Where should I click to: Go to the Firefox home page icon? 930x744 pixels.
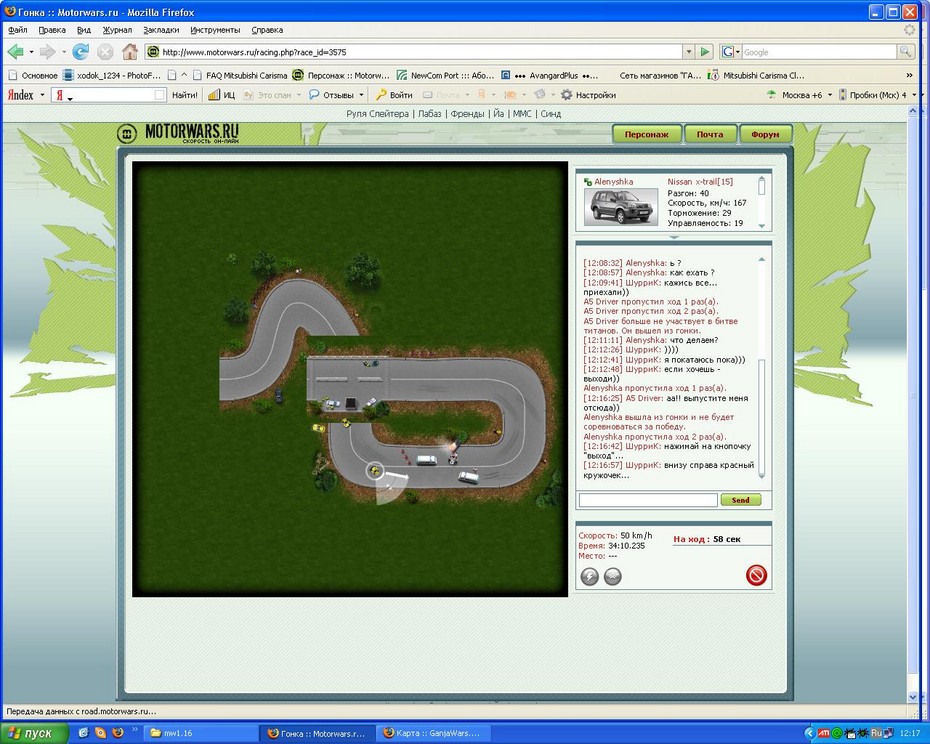pos(130,52)
